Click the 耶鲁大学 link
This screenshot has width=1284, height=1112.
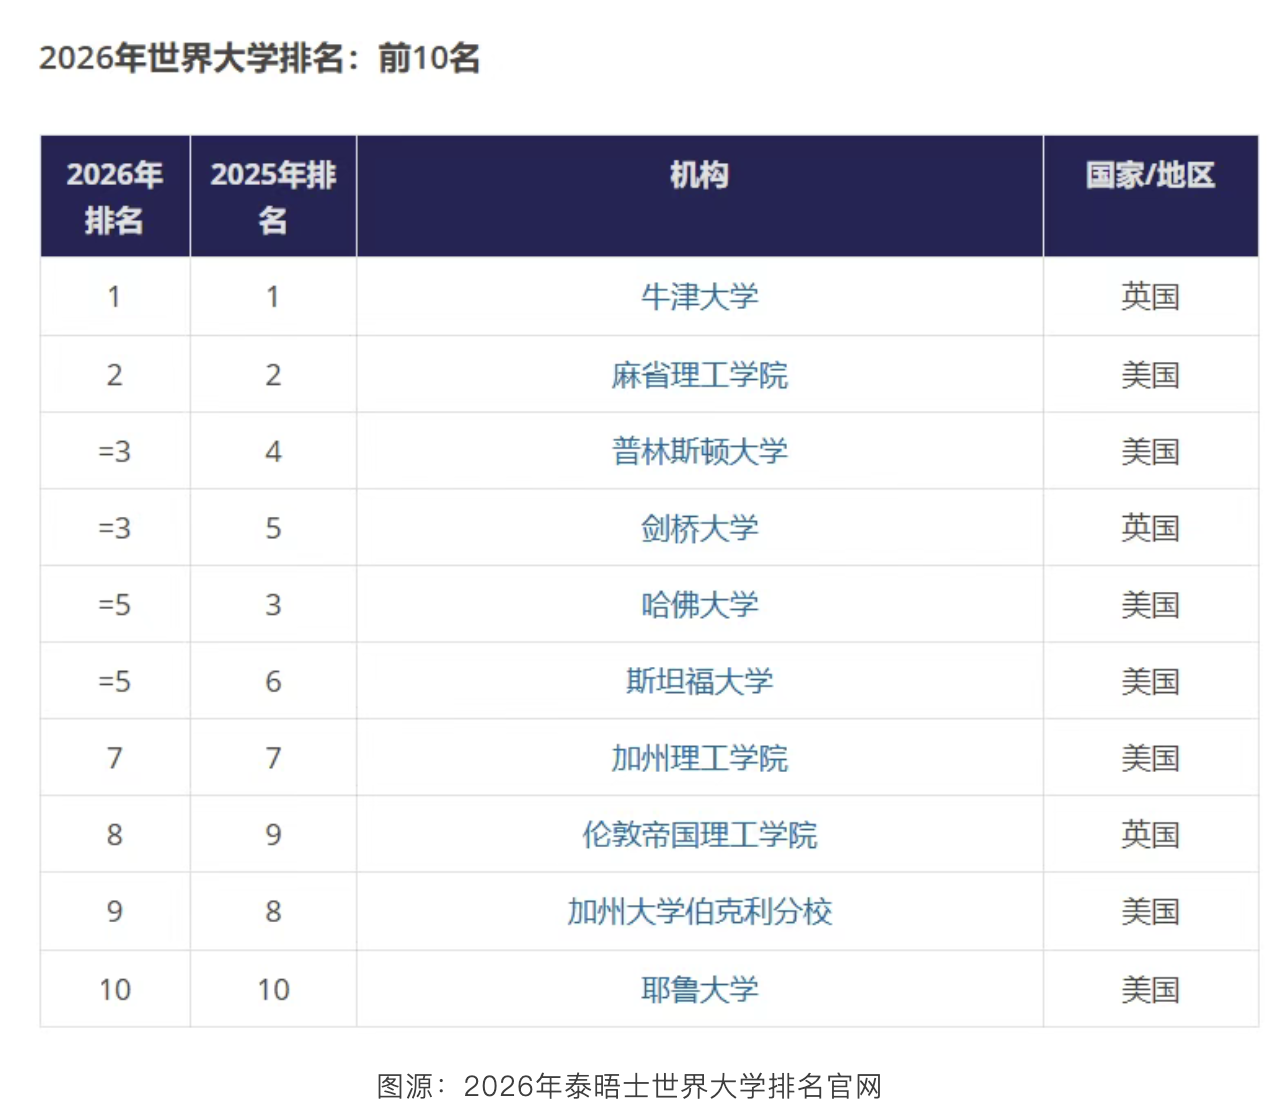(x=699, y=990)
